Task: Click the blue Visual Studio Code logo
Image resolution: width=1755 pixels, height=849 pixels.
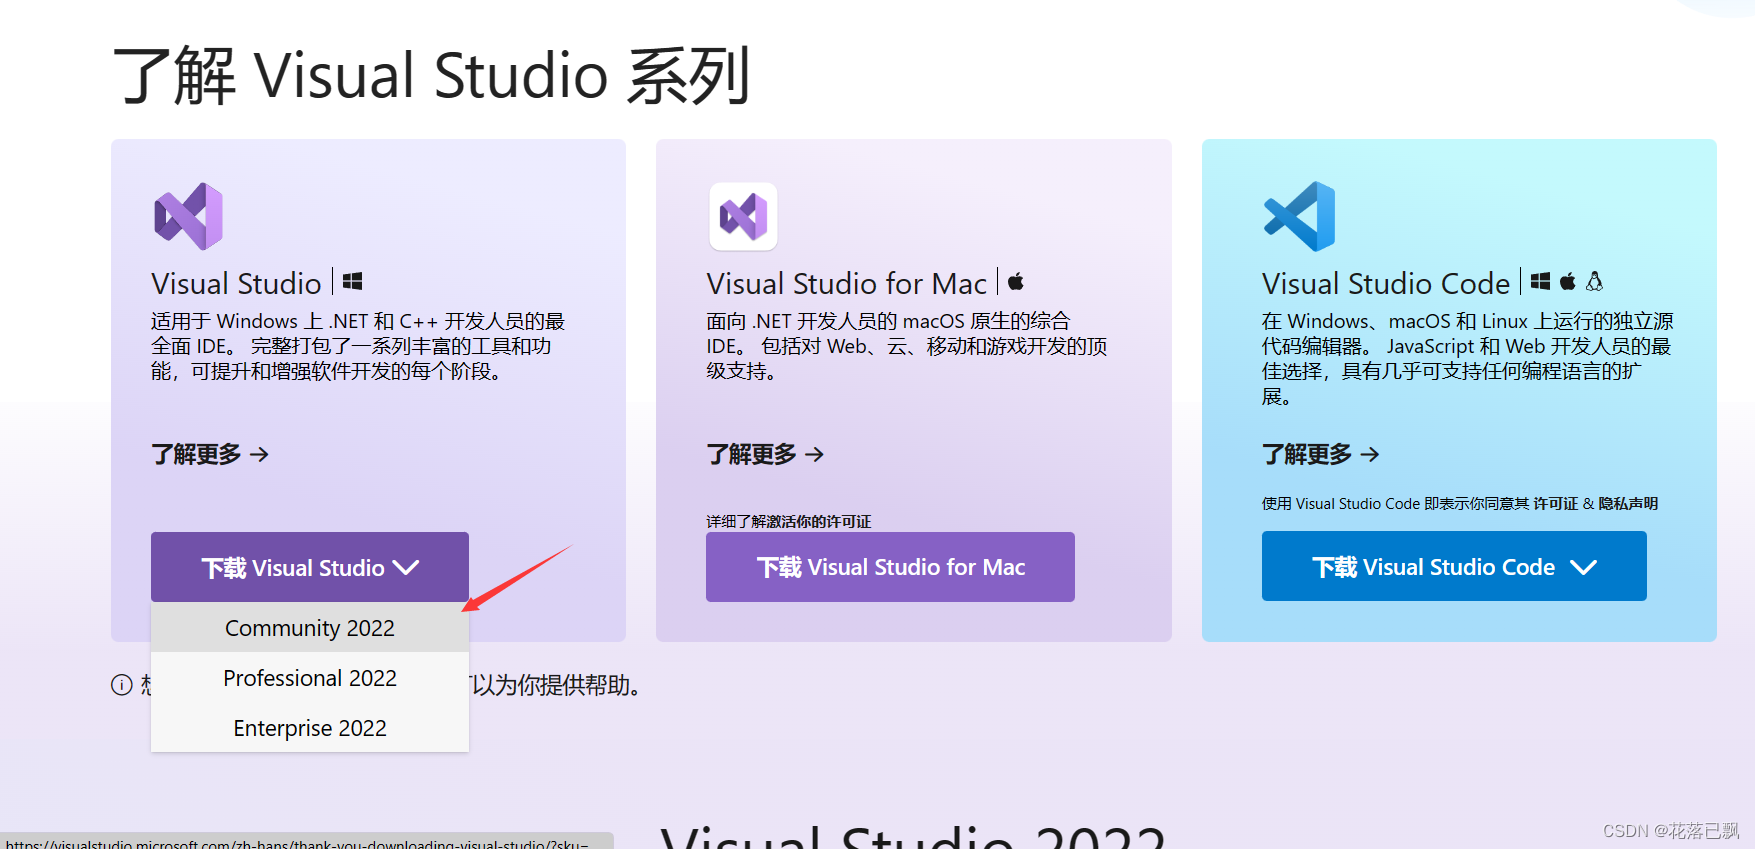Action: click(1299, 216)
